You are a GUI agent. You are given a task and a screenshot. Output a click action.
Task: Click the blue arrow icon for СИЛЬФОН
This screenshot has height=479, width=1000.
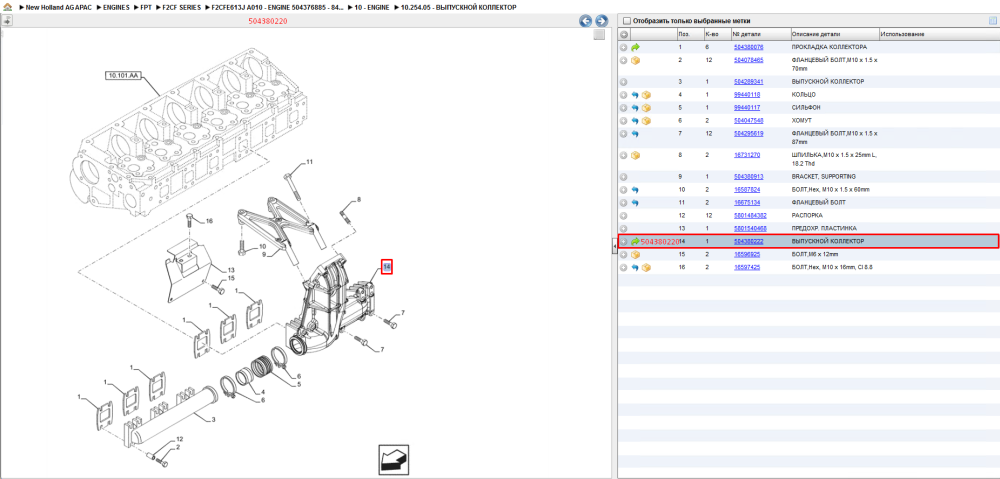click(x=635, y=107)
